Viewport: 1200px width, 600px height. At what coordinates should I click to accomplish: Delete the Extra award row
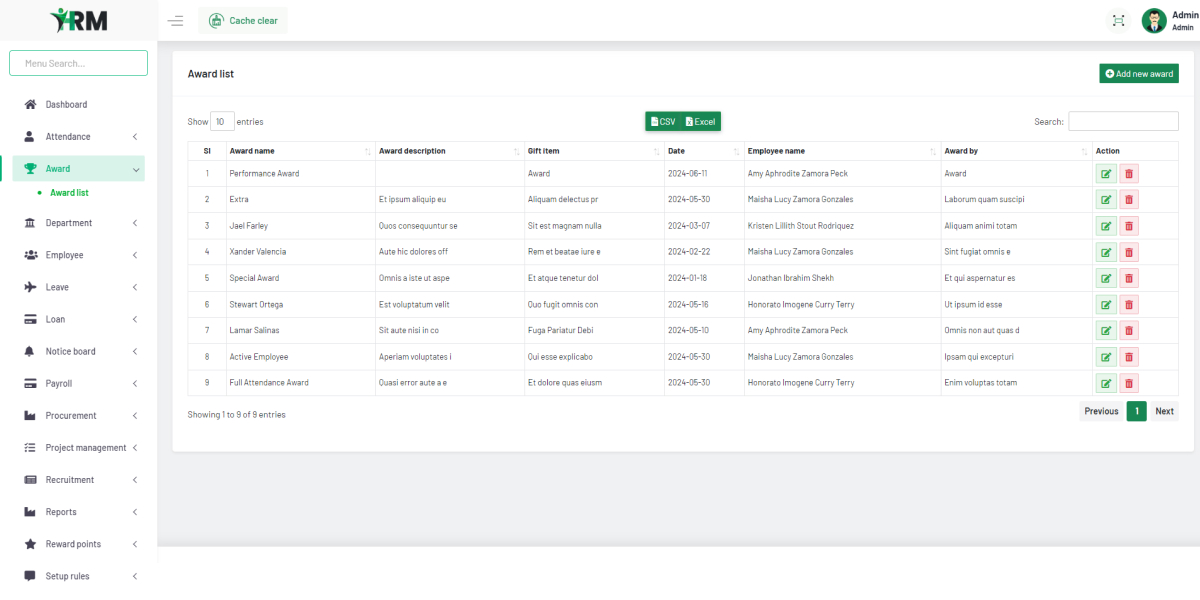click(x=1129, y=199)
